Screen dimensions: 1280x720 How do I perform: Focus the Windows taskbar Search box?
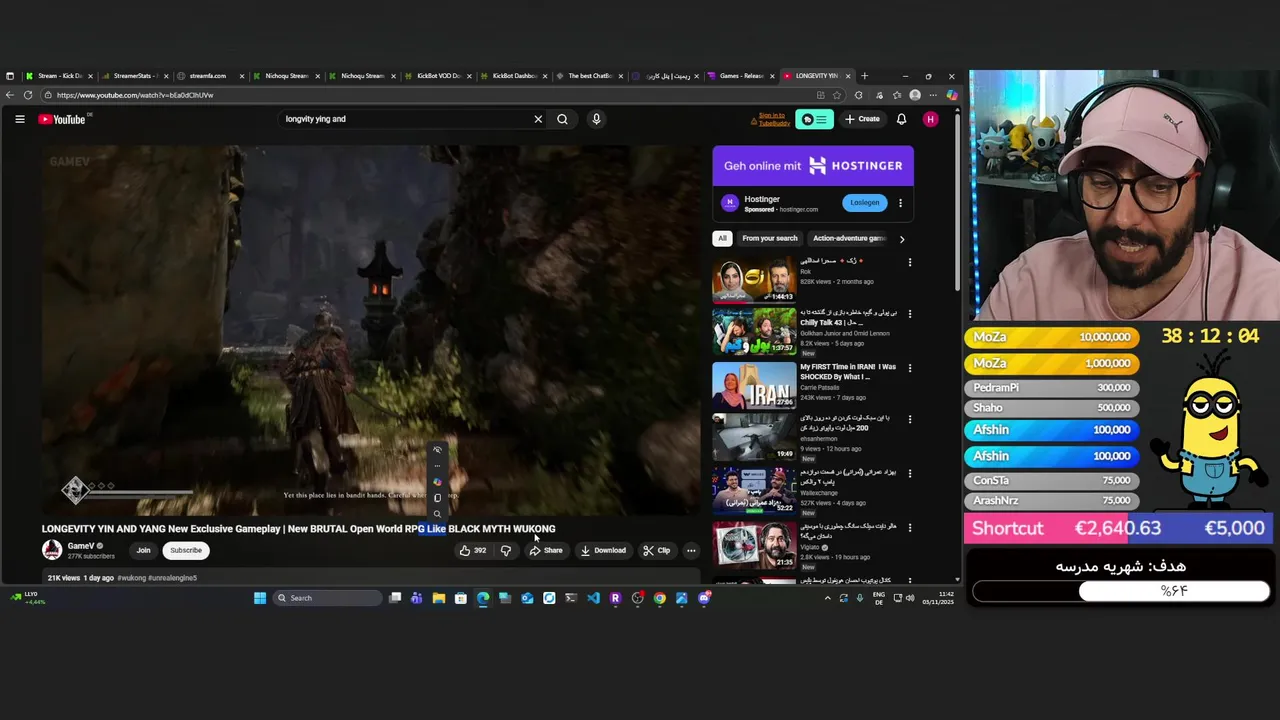[328, 598]
